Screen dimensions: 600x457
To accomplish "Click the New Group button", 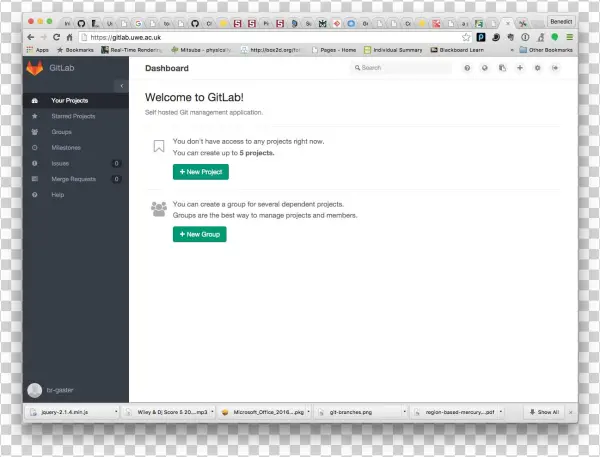I will (200, 234).
